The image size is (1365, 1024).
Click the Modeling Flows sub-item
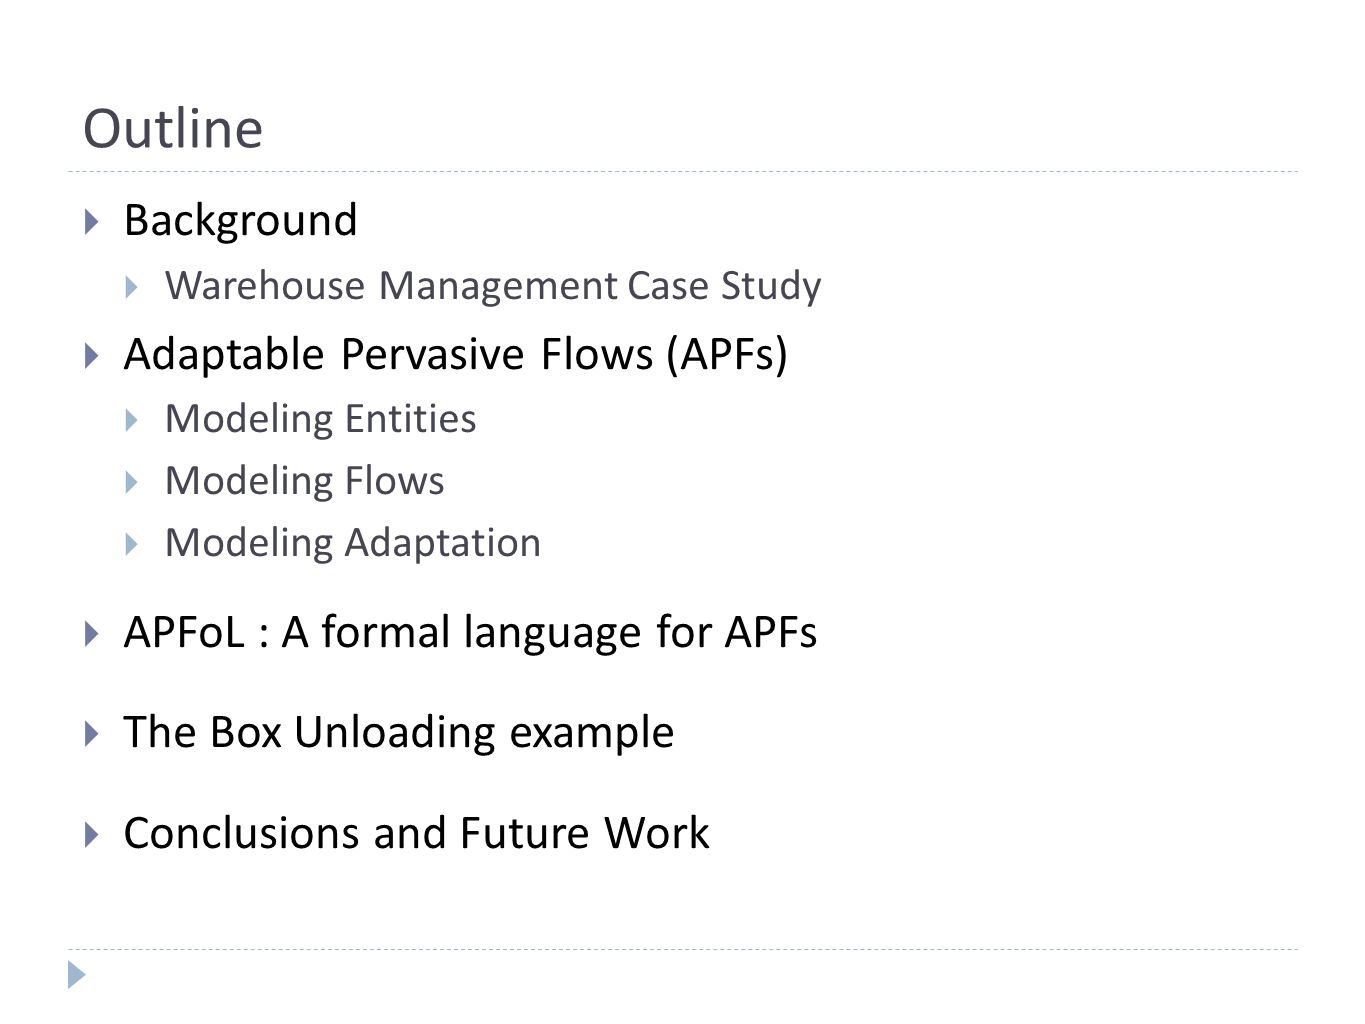tap(305, 481)
